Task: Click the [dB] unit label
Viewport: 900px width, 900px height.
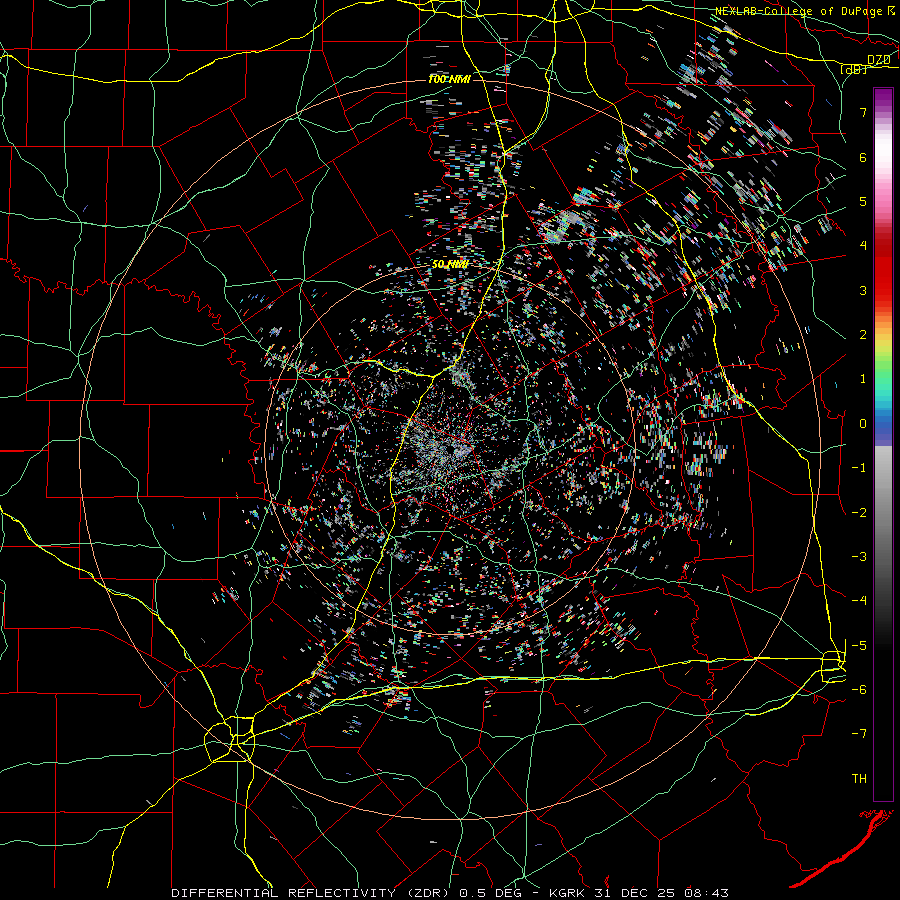Action: click(854, 69)
